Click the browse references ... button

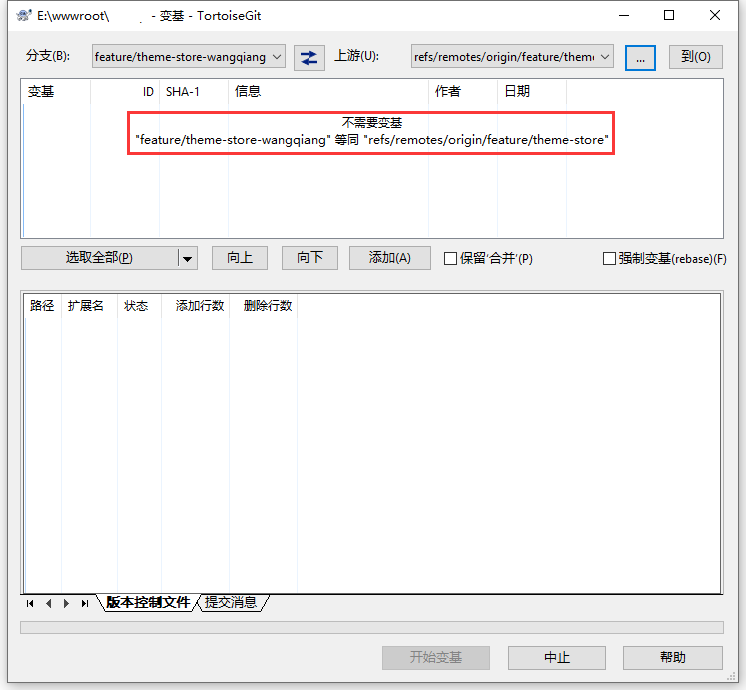(x=640, y=58)
